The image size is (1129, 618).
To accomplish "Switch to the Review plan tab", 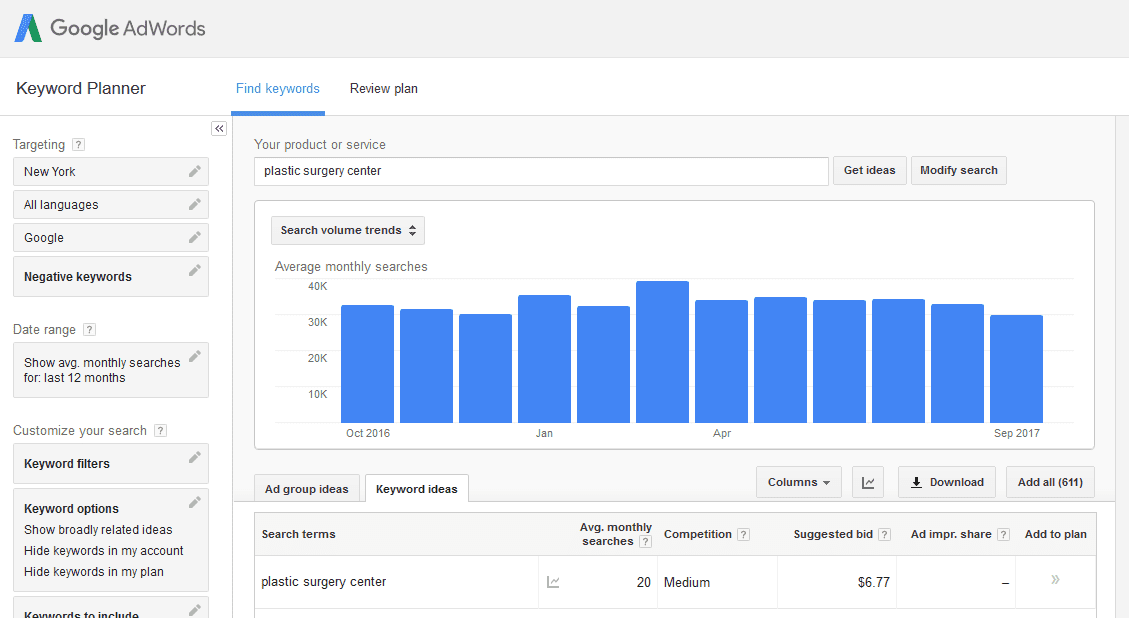I will point(384,89).
